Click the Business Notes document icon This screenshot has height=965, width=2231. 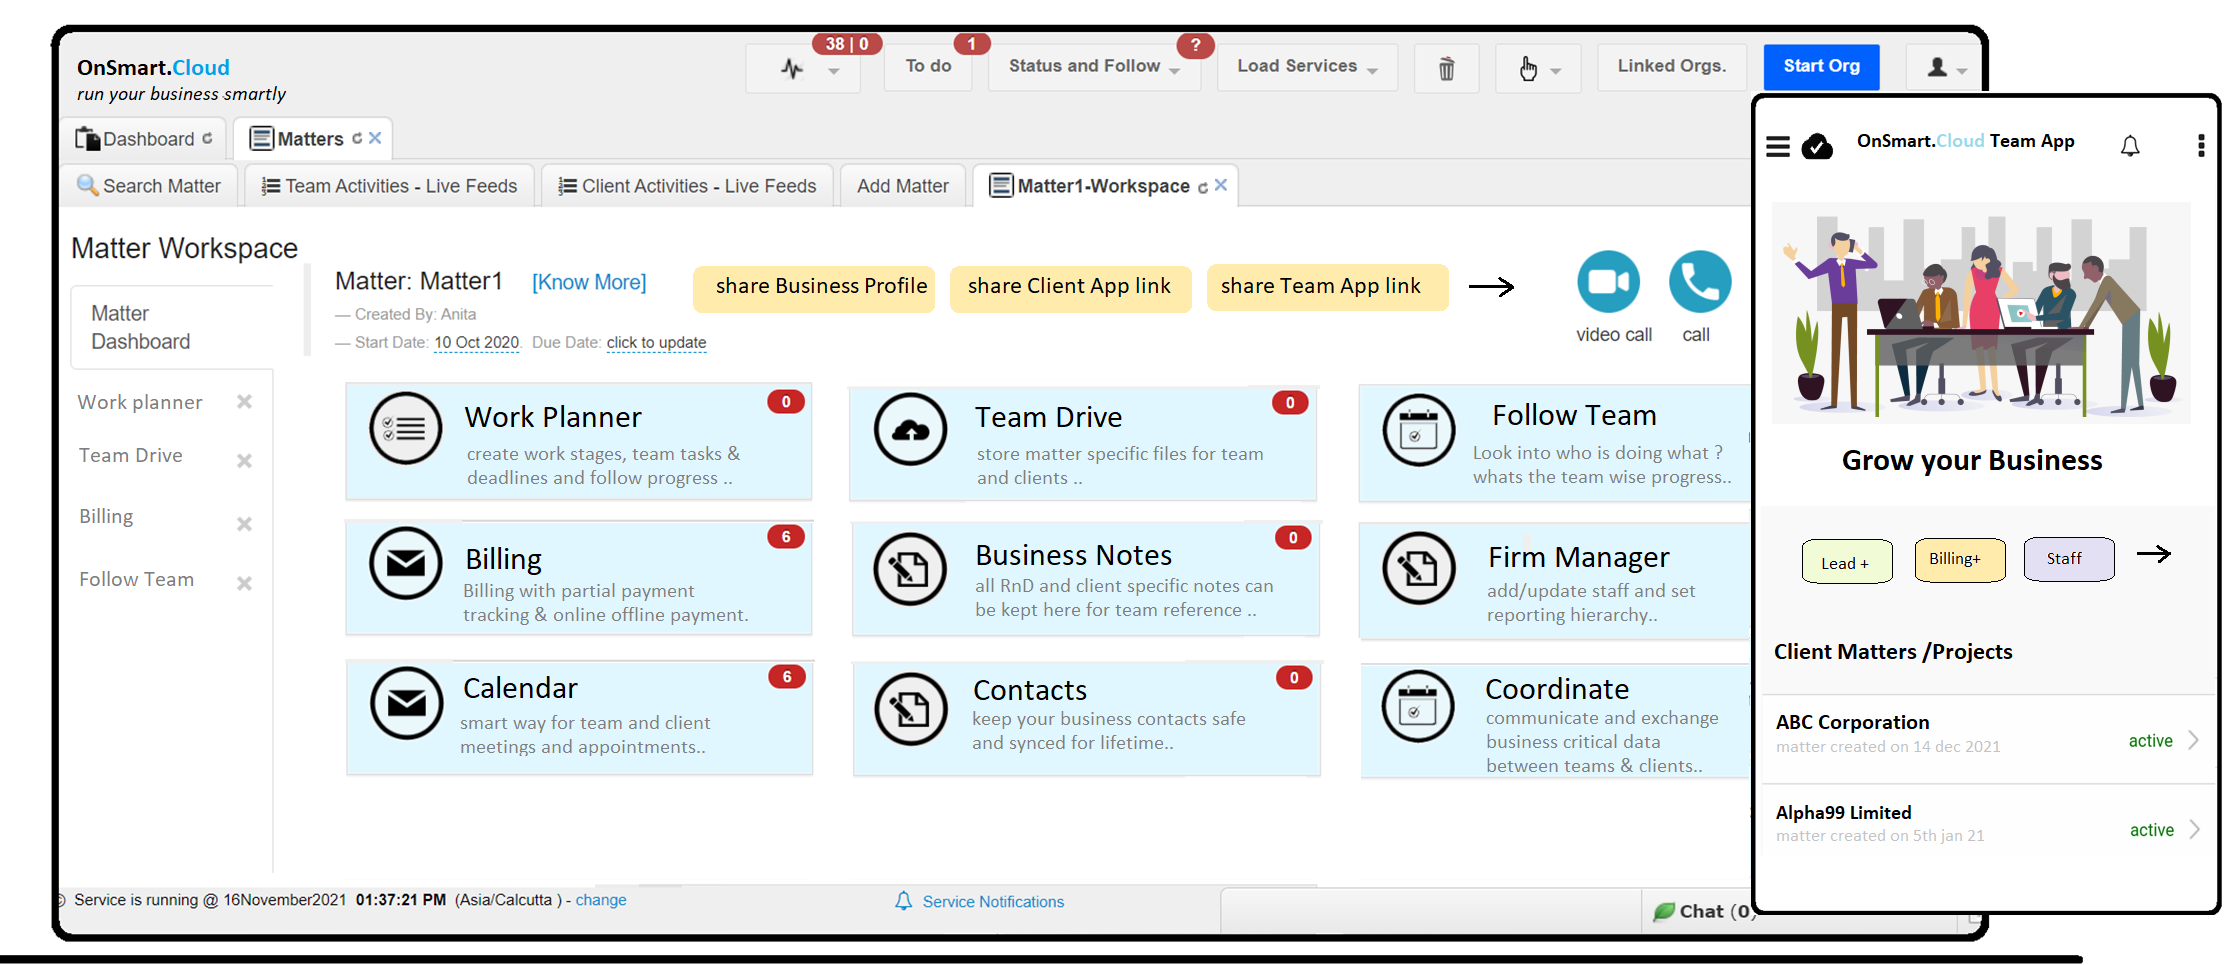click(910, 569)
